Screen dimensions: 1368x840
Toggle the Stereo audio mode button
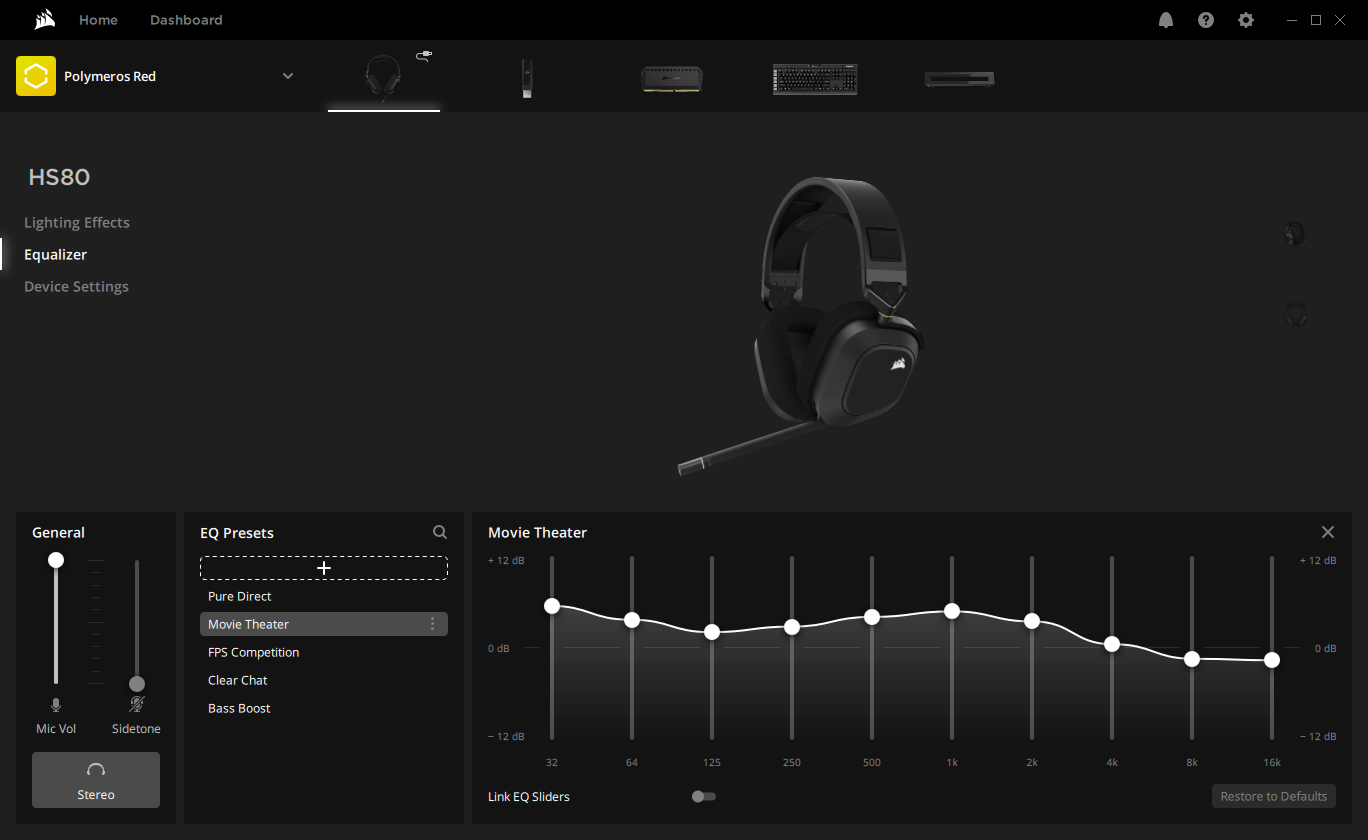tap(96, 780)
